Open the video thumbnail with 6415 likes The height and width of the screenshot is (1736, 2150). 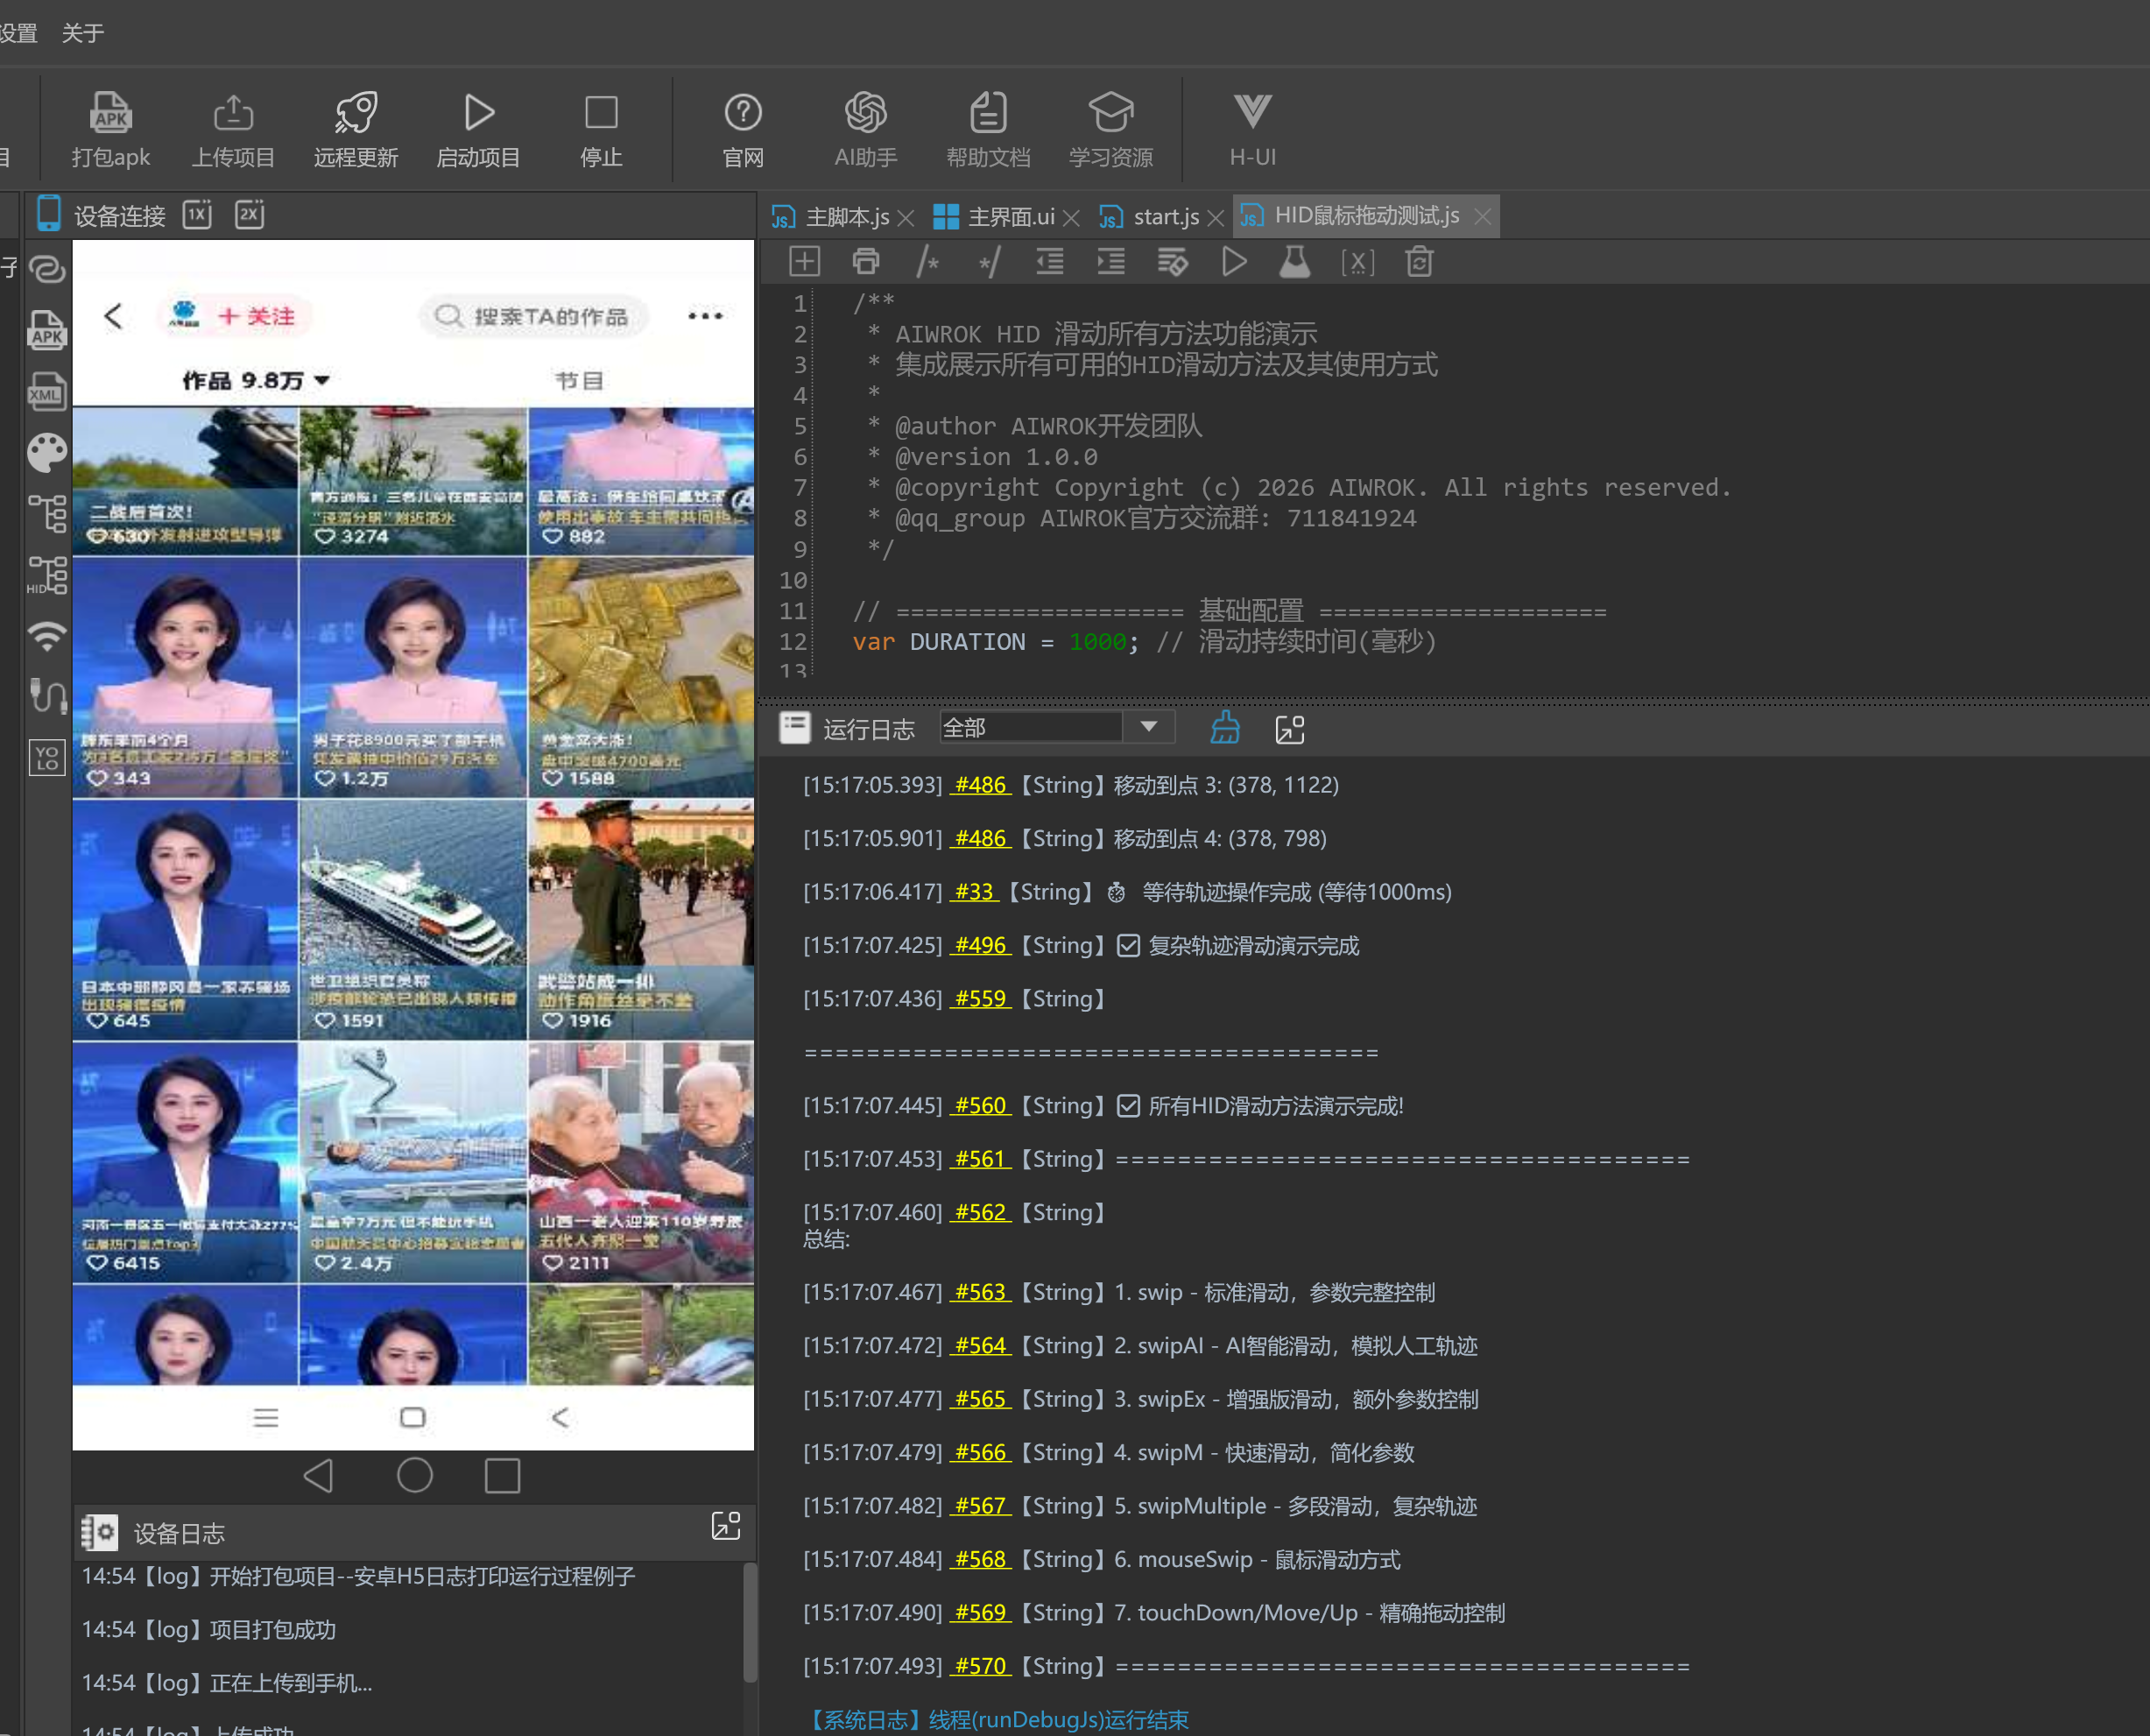tap(185, 1162)
